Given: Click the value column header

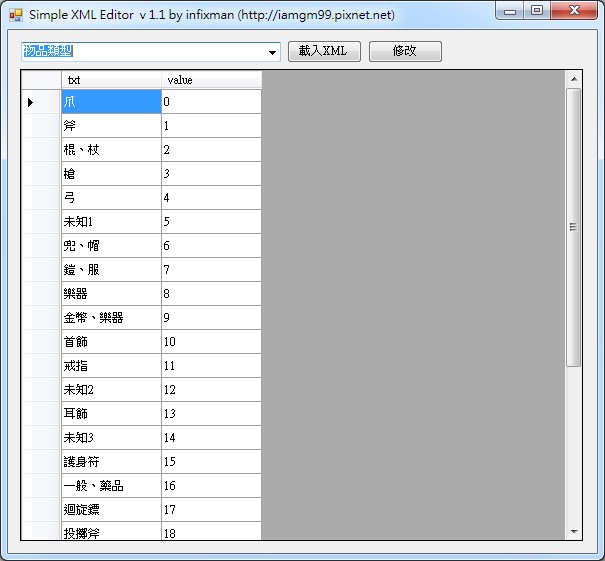Looking at the screenshot, I should 211,80.
